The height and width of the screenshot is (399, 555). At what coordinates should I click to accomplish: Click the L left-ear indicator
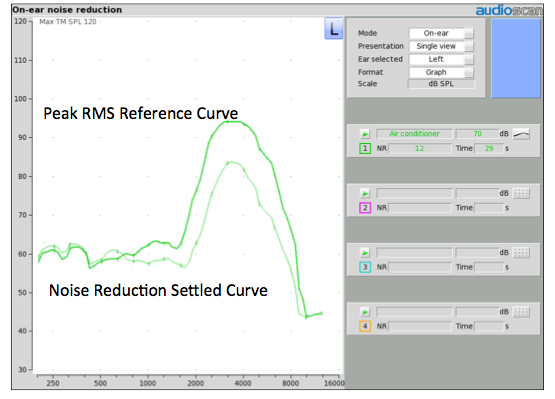tap(333, 28)
